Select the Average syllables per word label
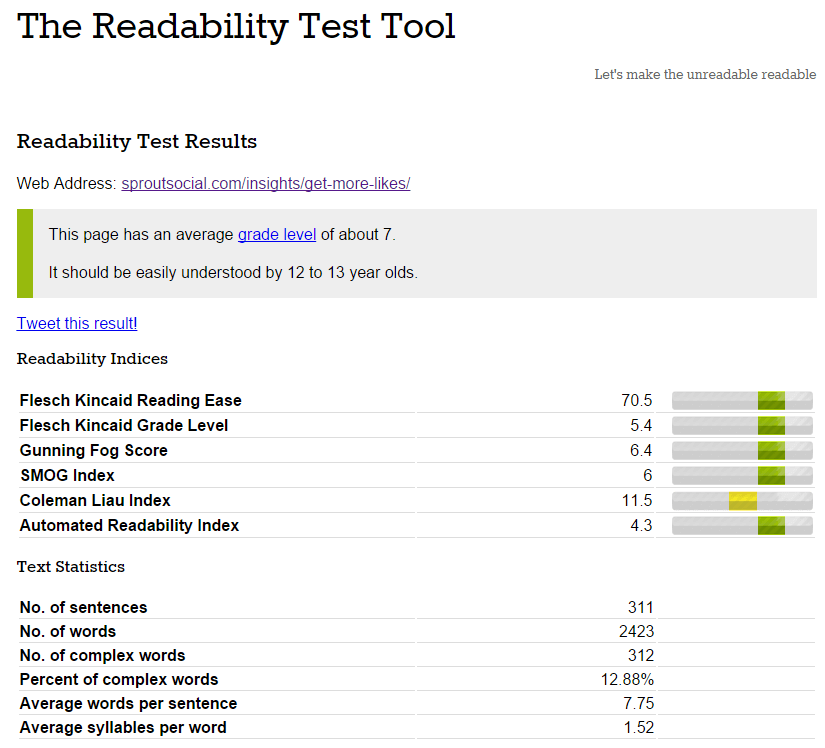This screenshot has width=825, height=748. tap(123, 728)
